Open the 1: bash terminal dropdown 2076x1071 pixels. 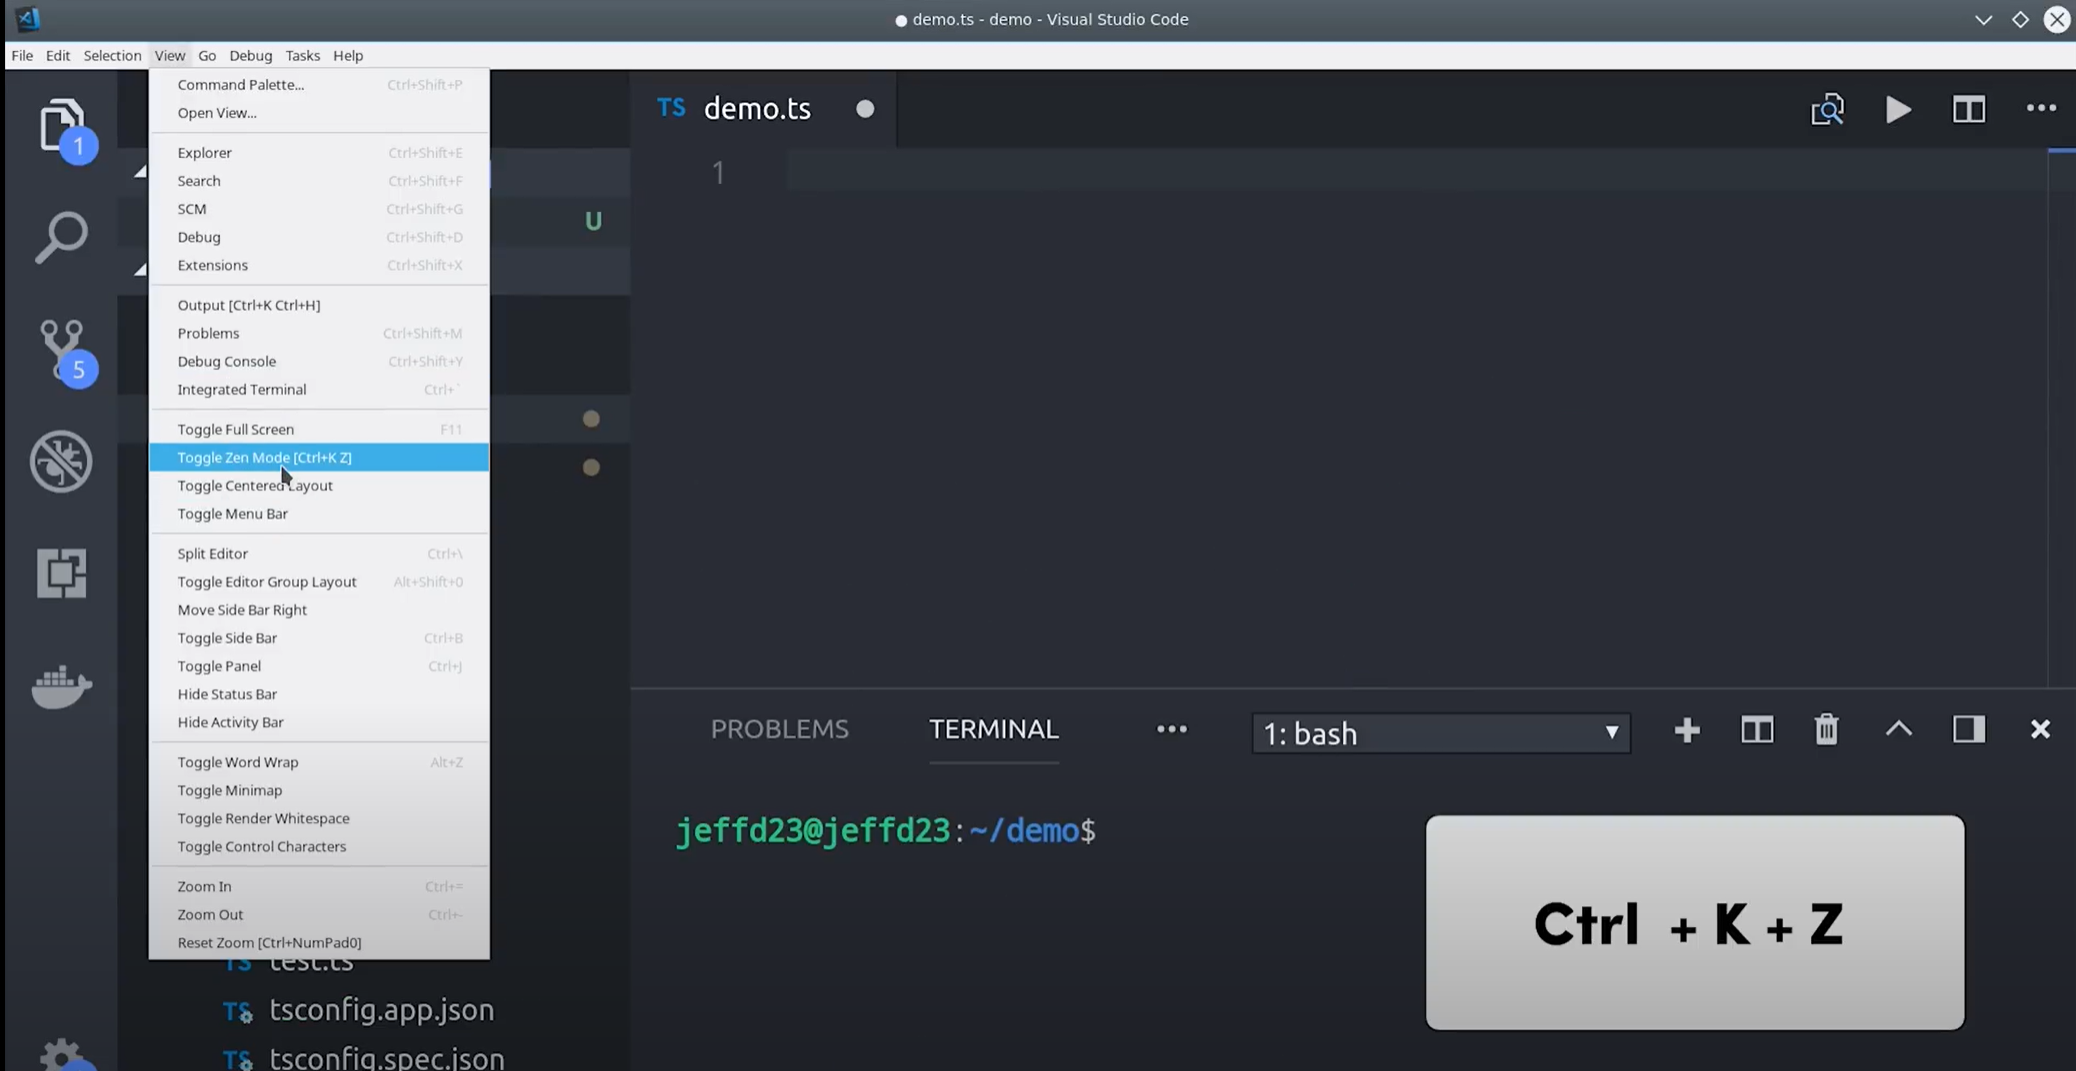click(x=1441, y=733)
